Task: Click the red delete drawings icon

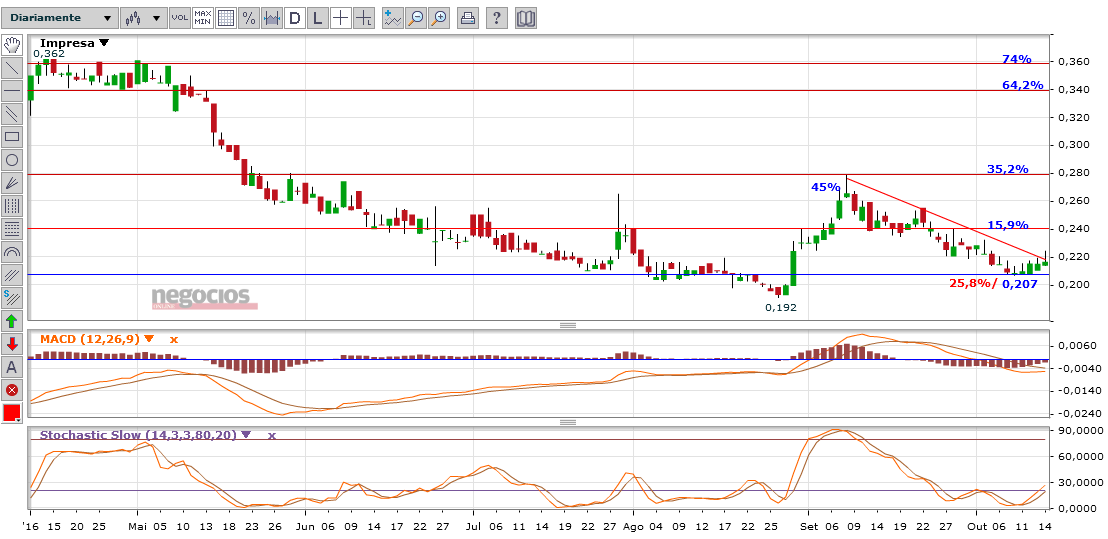Action: coord(12,389)
